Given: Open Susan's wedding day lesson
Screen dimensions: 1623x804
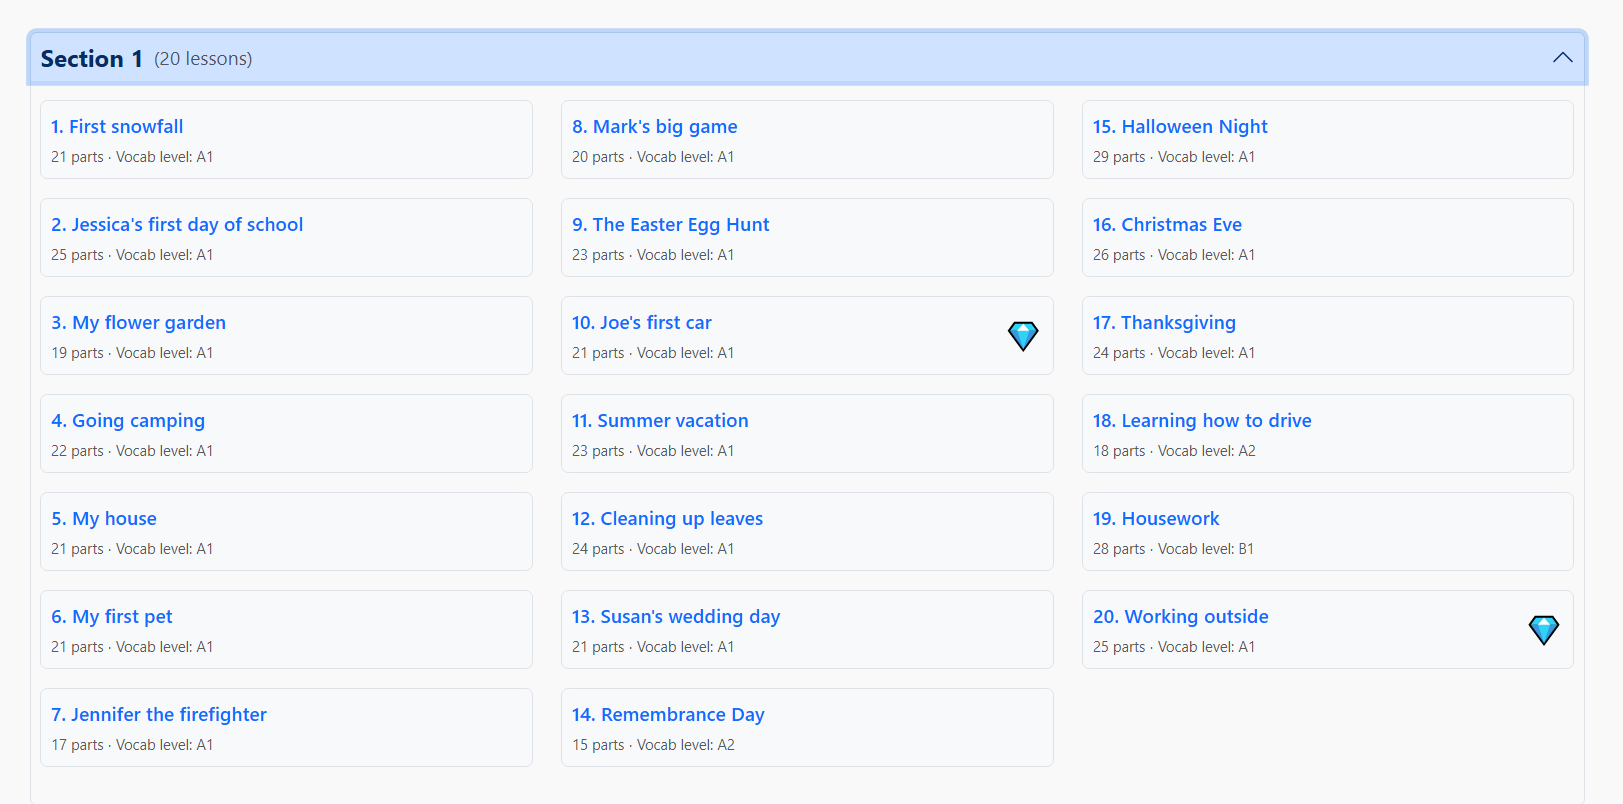Looking at the screenshot, I should 676,617.
